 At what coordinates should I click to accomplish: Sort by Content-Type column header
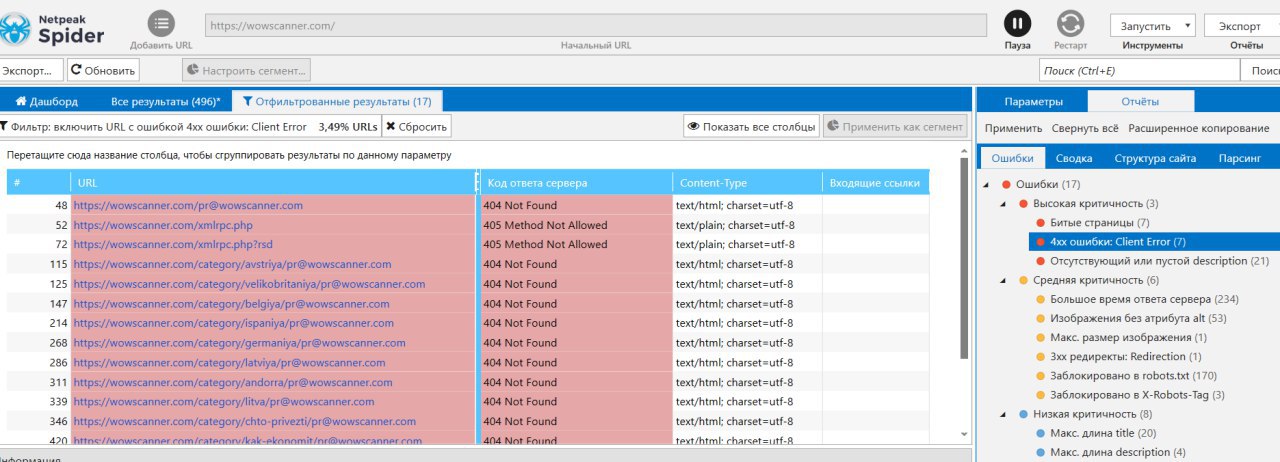[747, 183]
